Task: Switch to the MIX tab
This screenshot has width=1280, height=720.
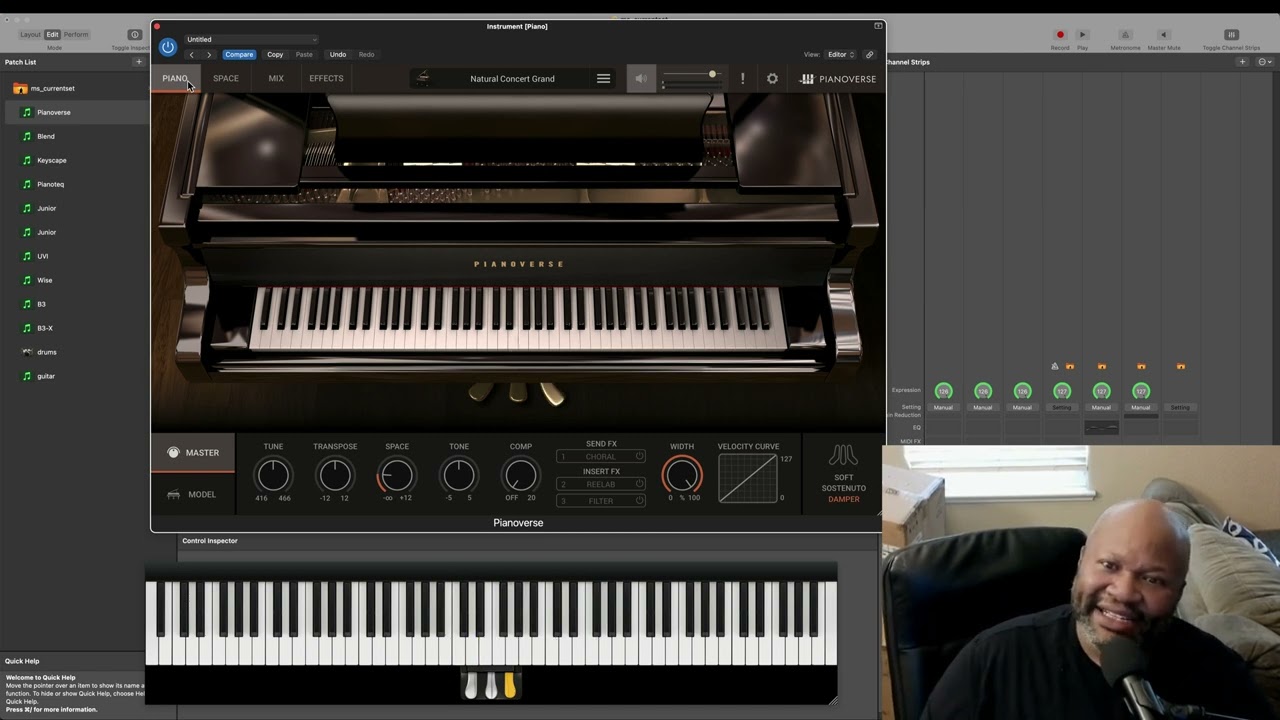Action: pos(276,78)
